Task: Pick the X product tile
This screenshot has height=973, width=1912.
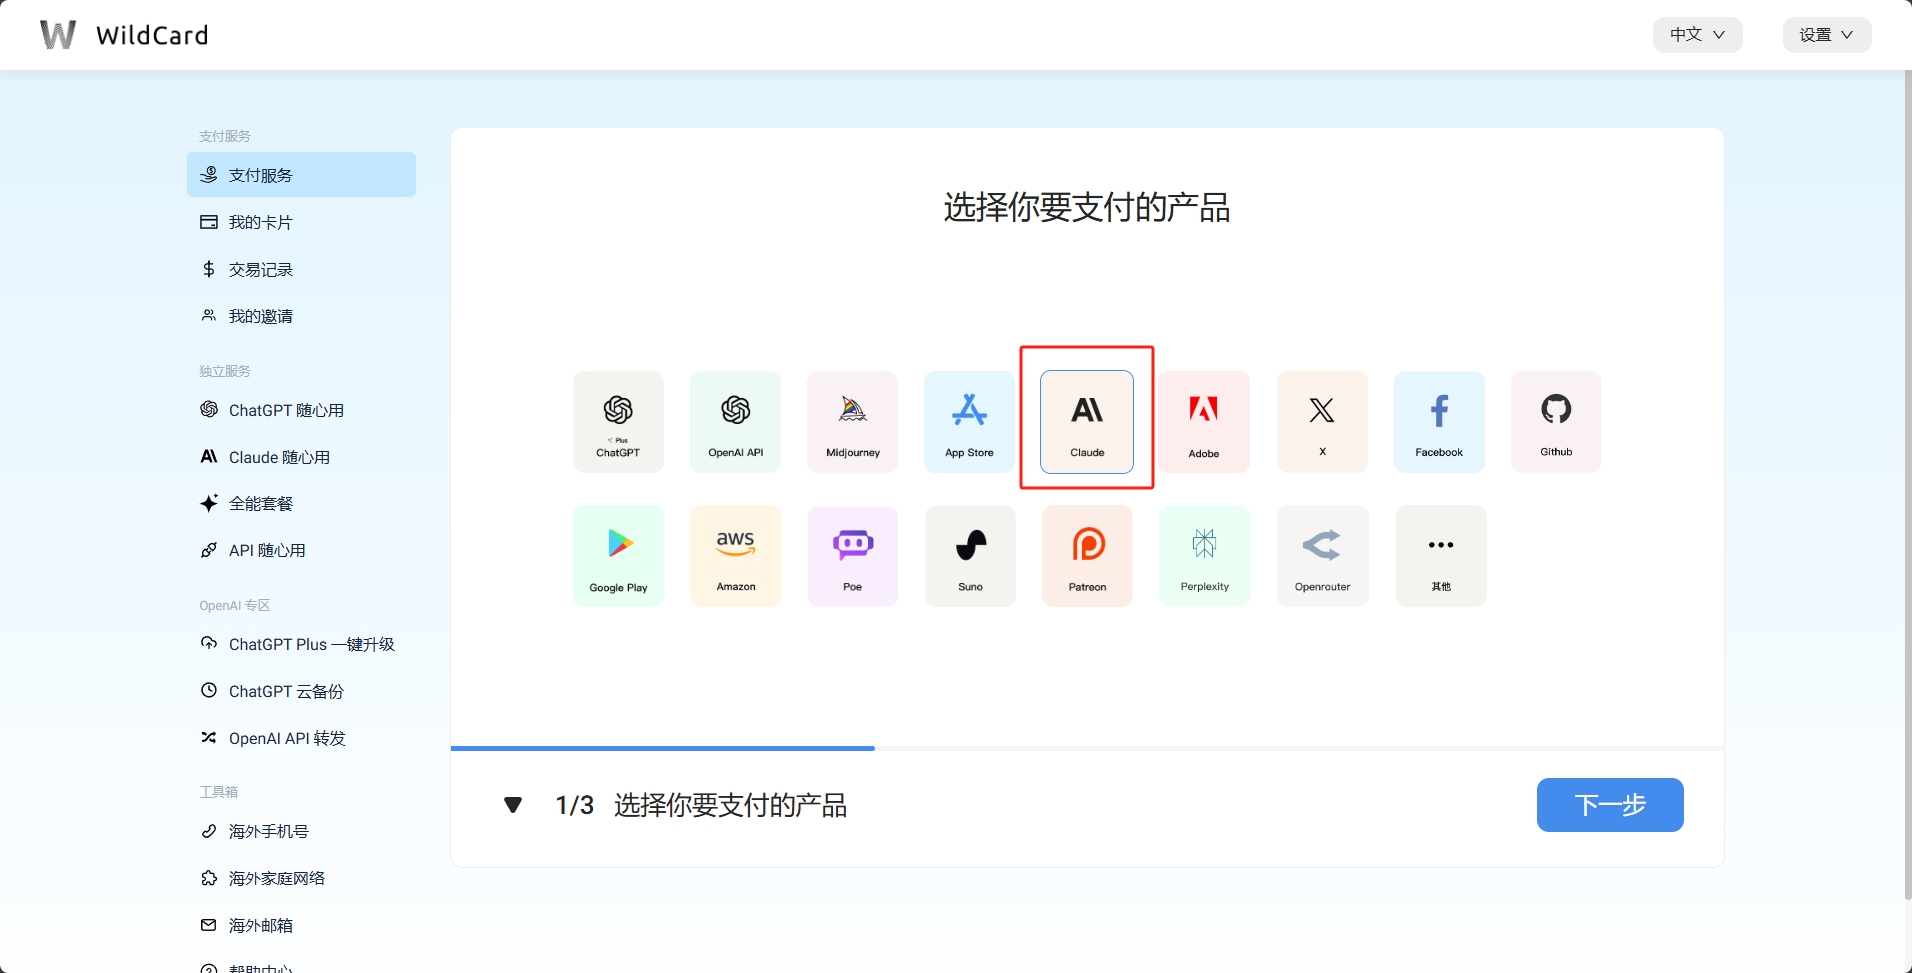Action: point(1322,422)
